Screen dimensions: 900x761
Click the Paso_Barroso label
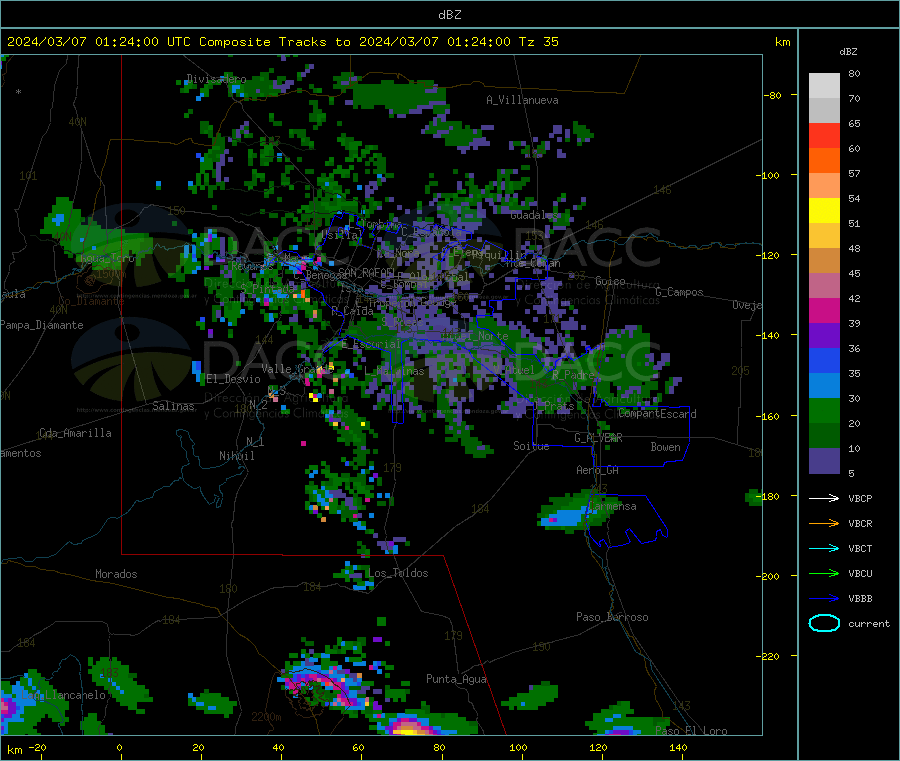point(612,617)
